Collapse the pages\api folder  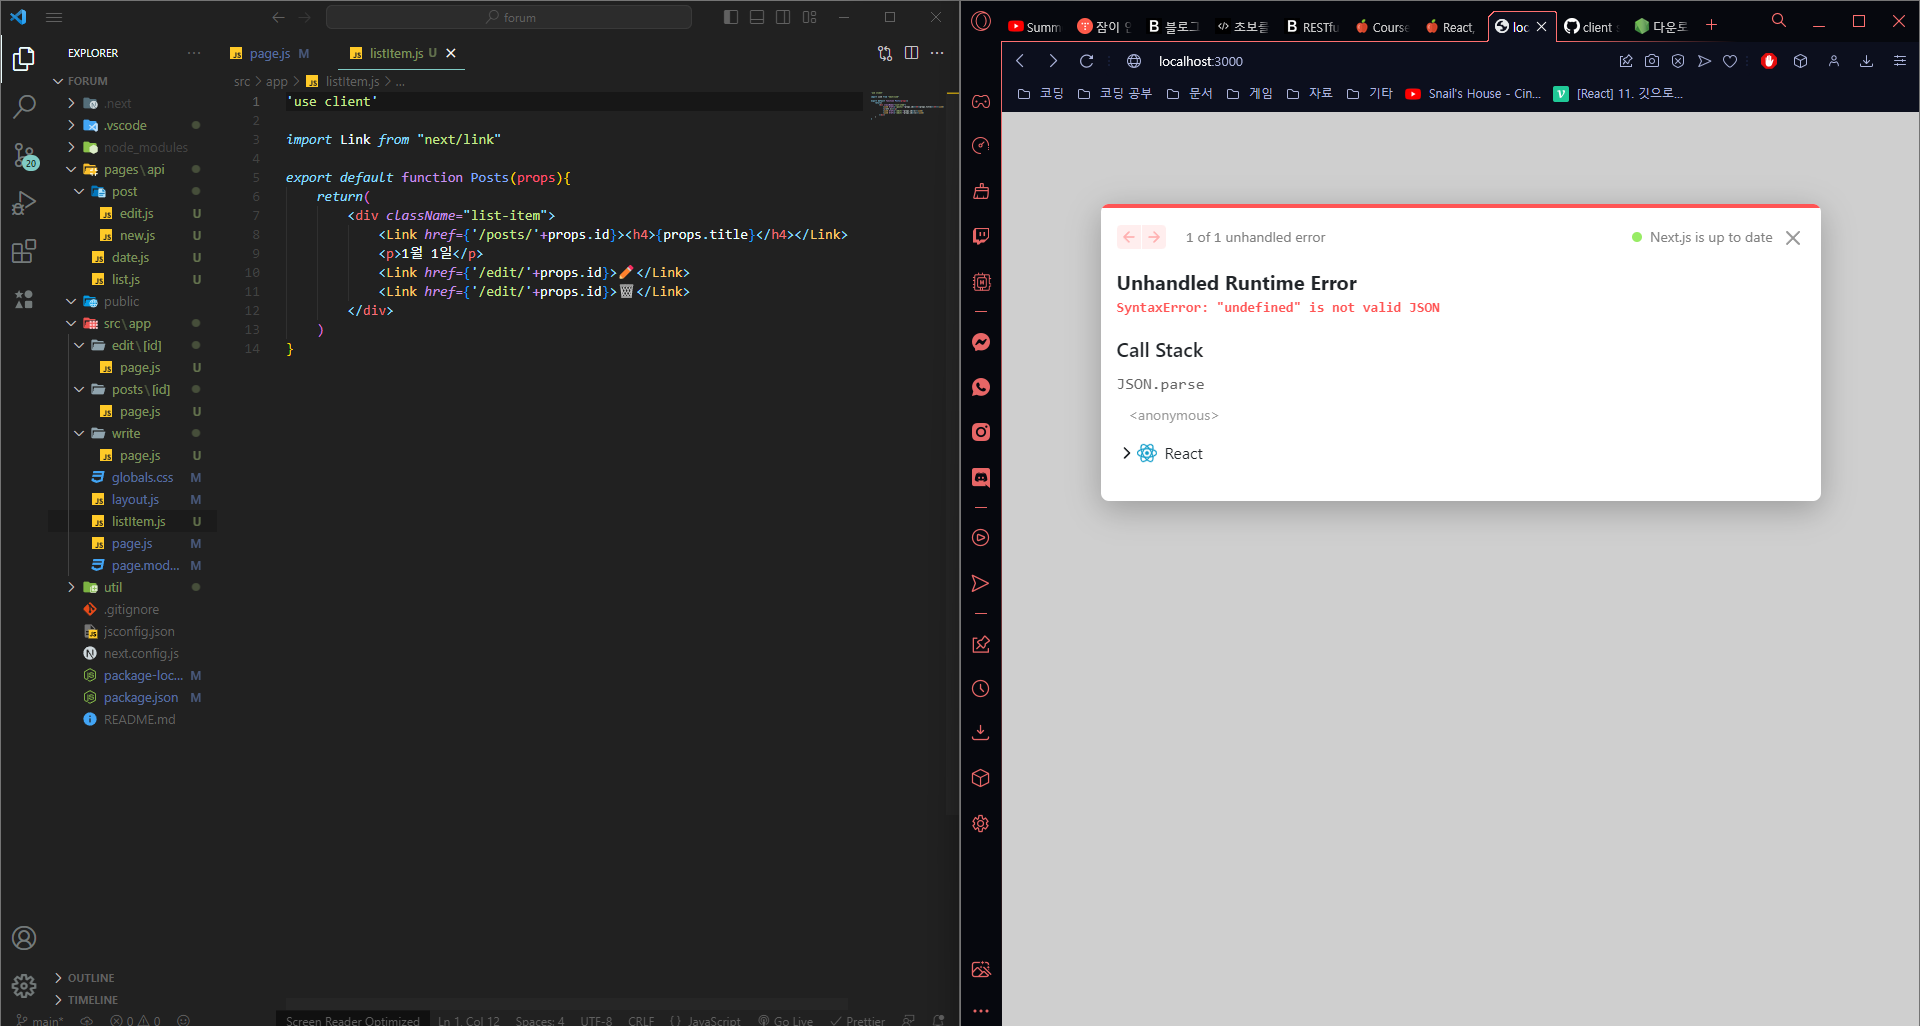[x=71, y=169]
